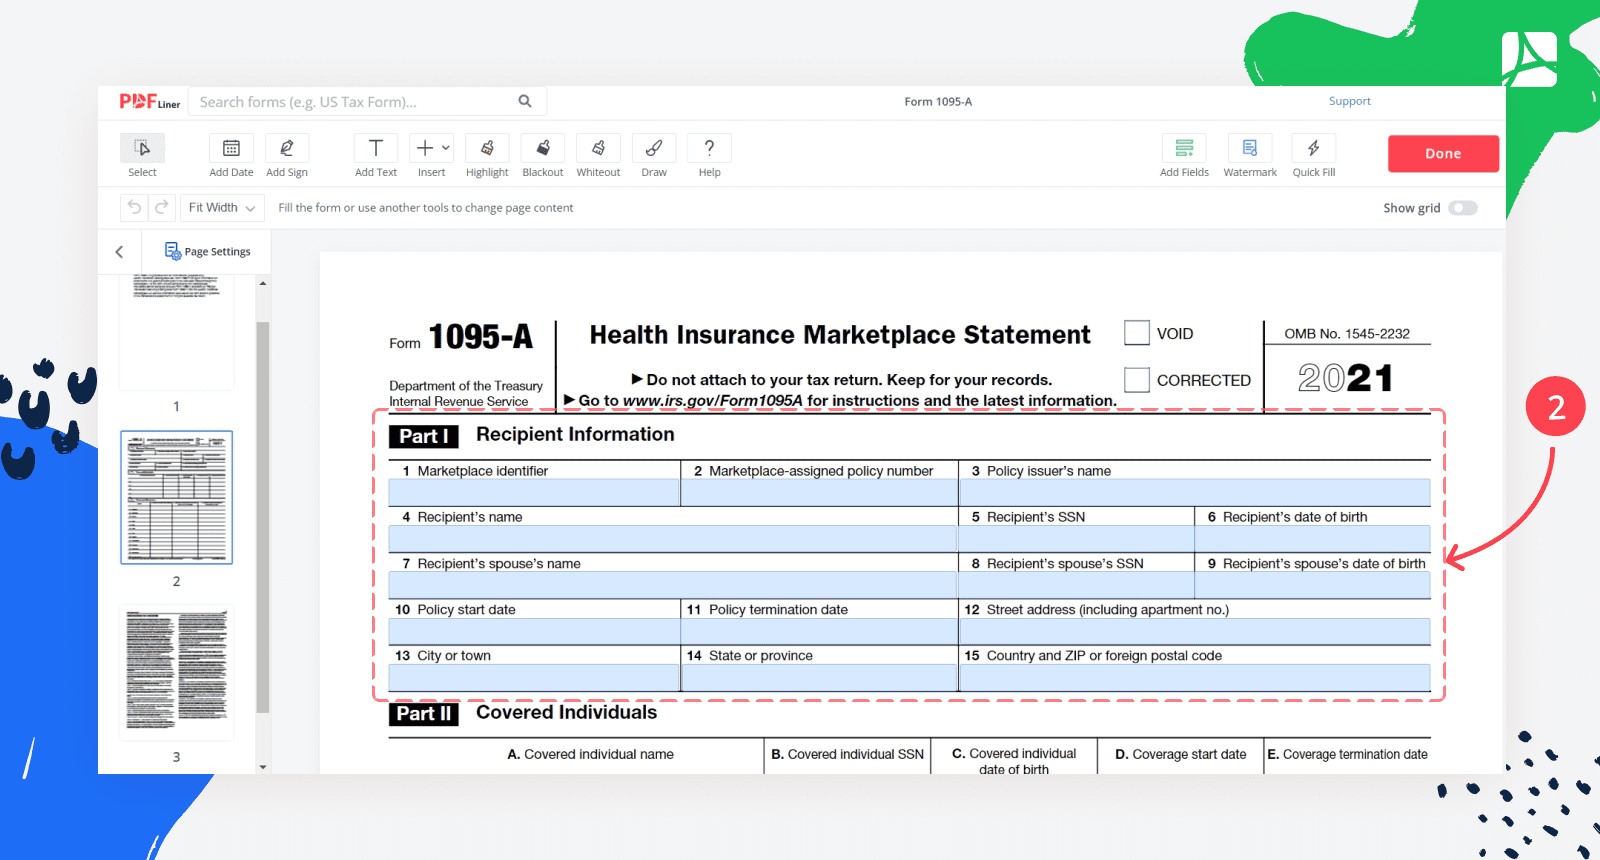Check the VOID checkbox
The image size is (1600, 860).
pyautogui.click(x=1137, y=333)
